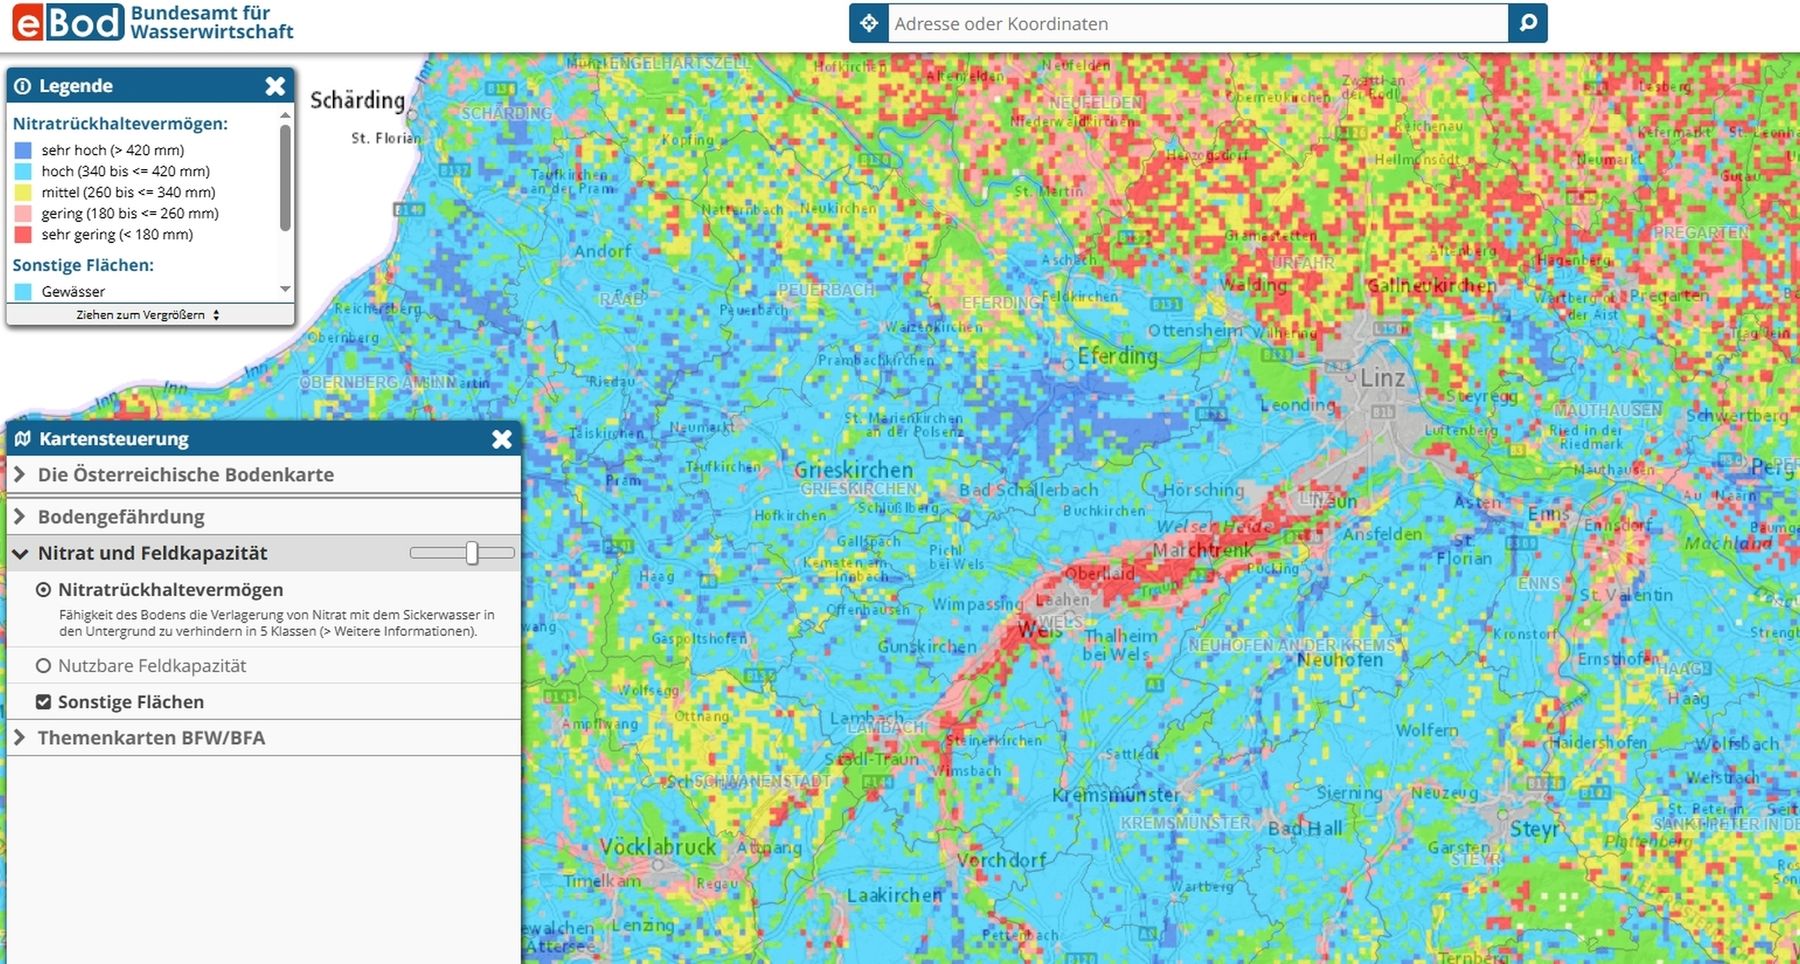Click the legend resize arrows icon
The width and height of the screenshot is (1800, 964).
(216, 315)
